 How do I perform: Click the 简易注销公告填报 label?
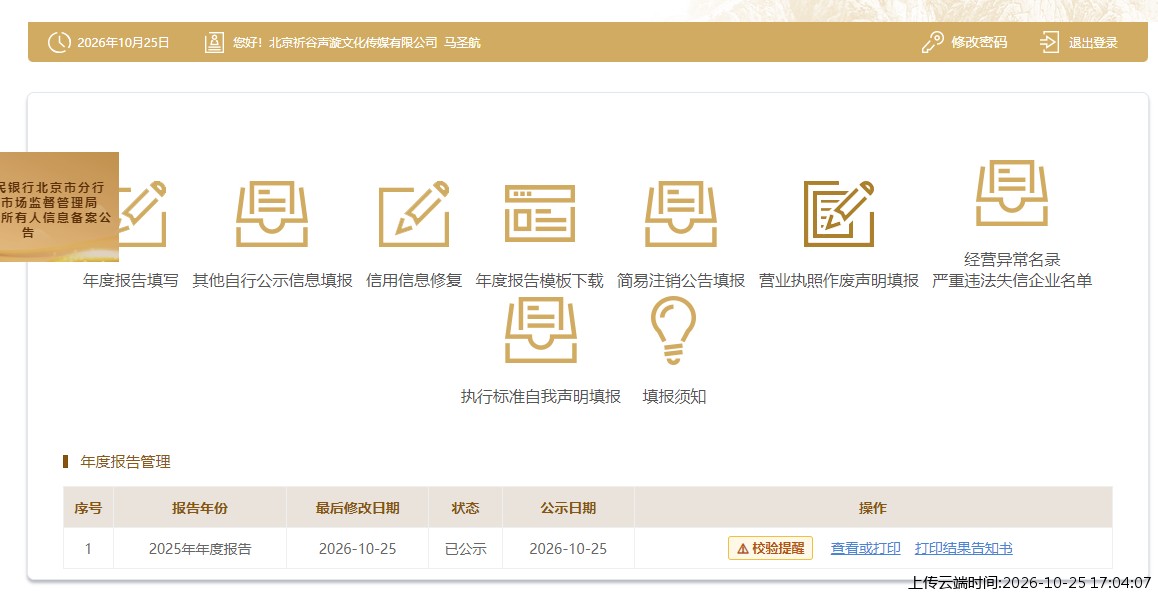pyautogui.click(x=681, y=281)
